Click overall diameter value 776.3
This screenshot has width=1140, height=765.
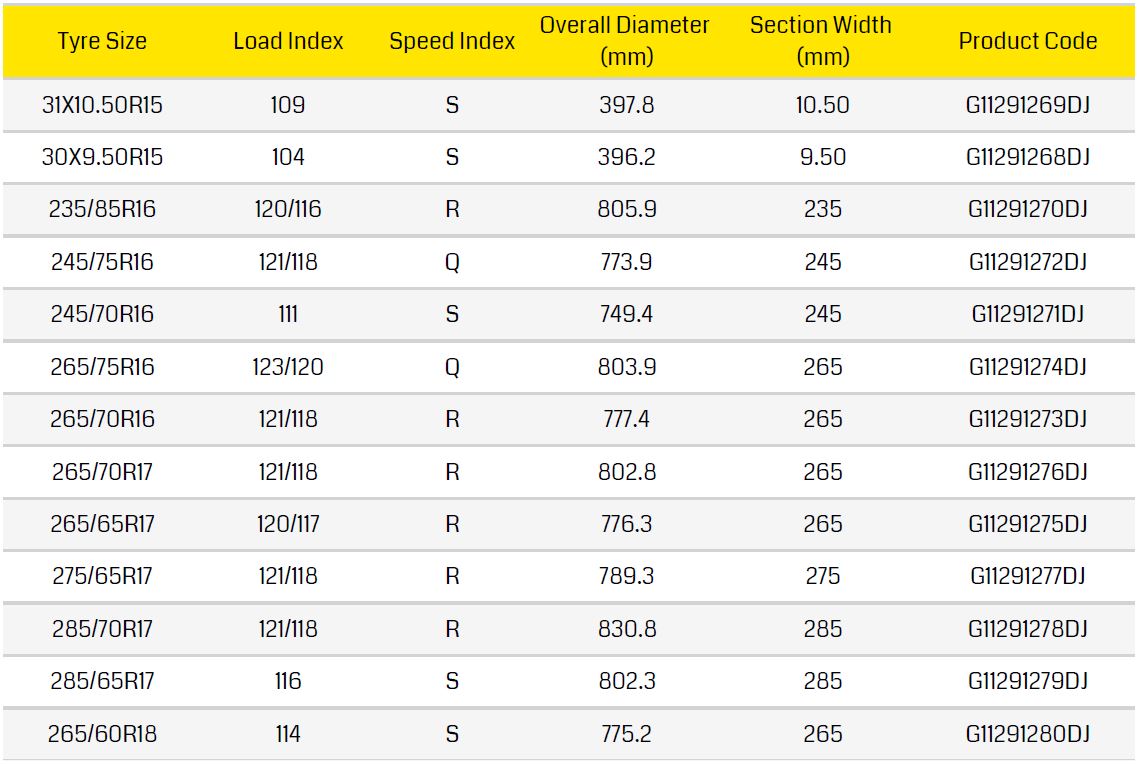coord(626,524)
